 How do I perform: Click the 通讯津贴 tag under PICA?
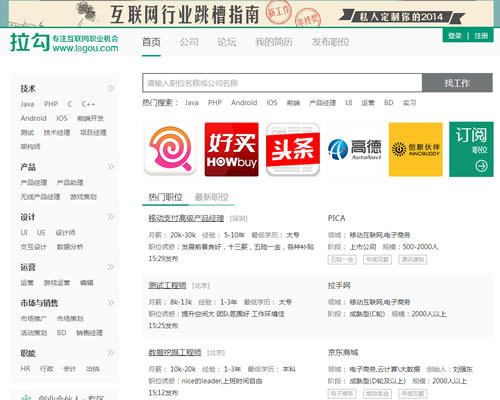coord(413,260)
